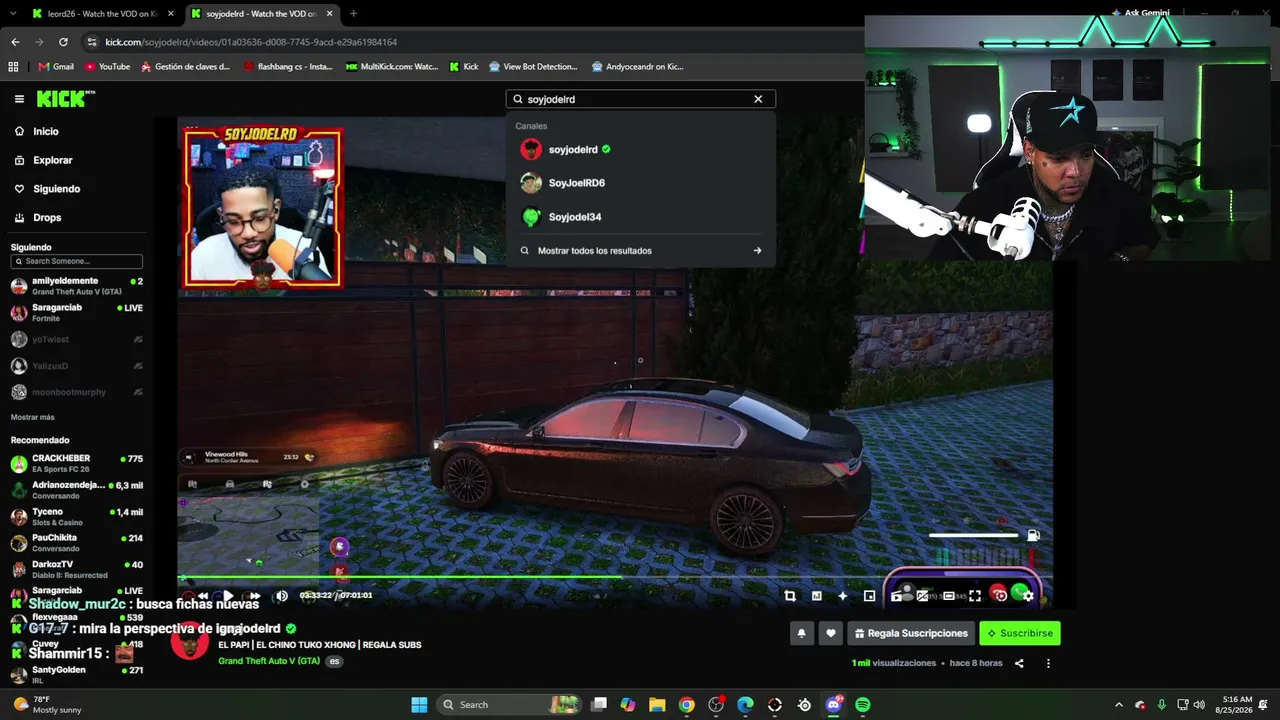Viewport: 1280px width, 720px height.
Task: Open amilyeldemente channel in Siguiendo list
Action: 77,286
